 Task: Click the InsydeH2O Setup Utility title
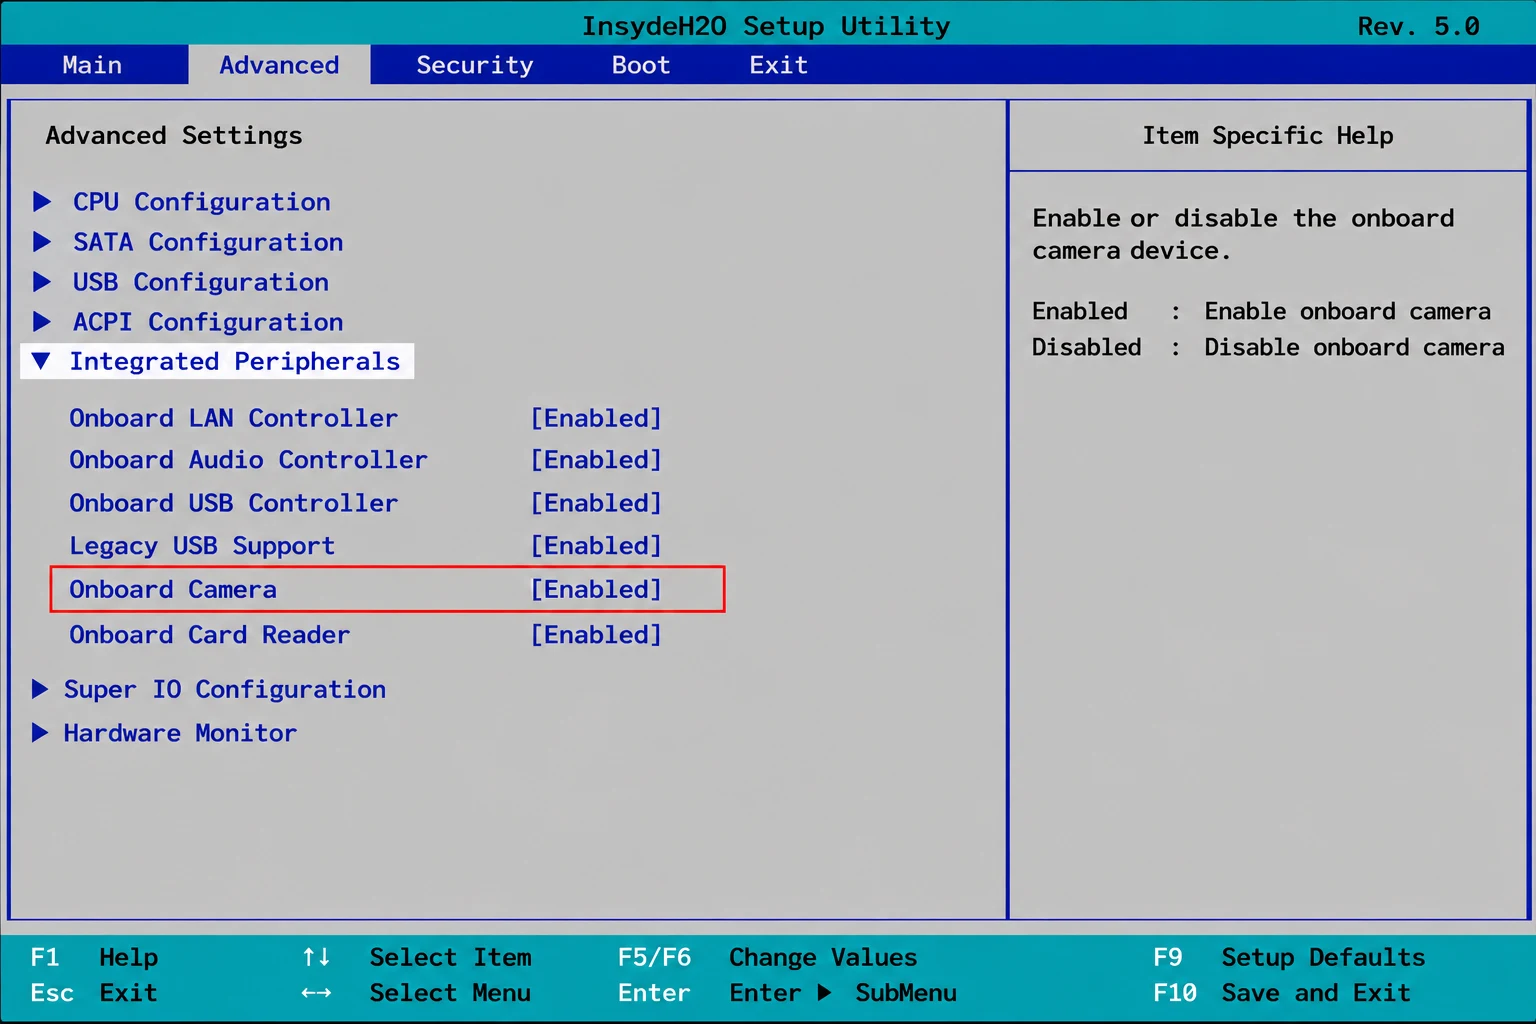[x=766, y=26]
